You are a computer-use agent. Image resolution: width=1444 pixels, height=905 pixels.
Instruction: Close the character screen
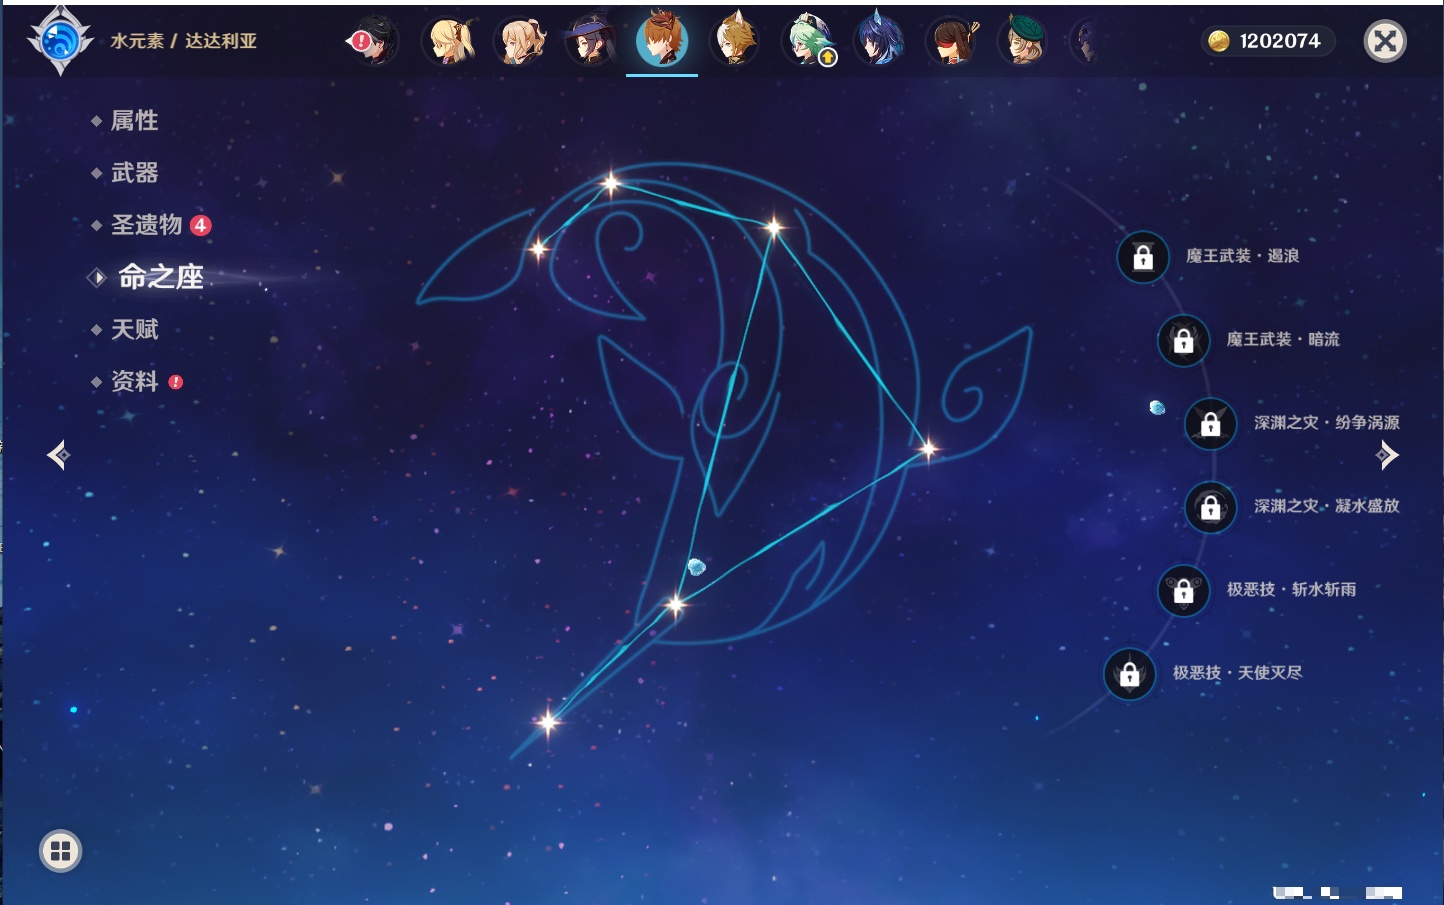1385,41
